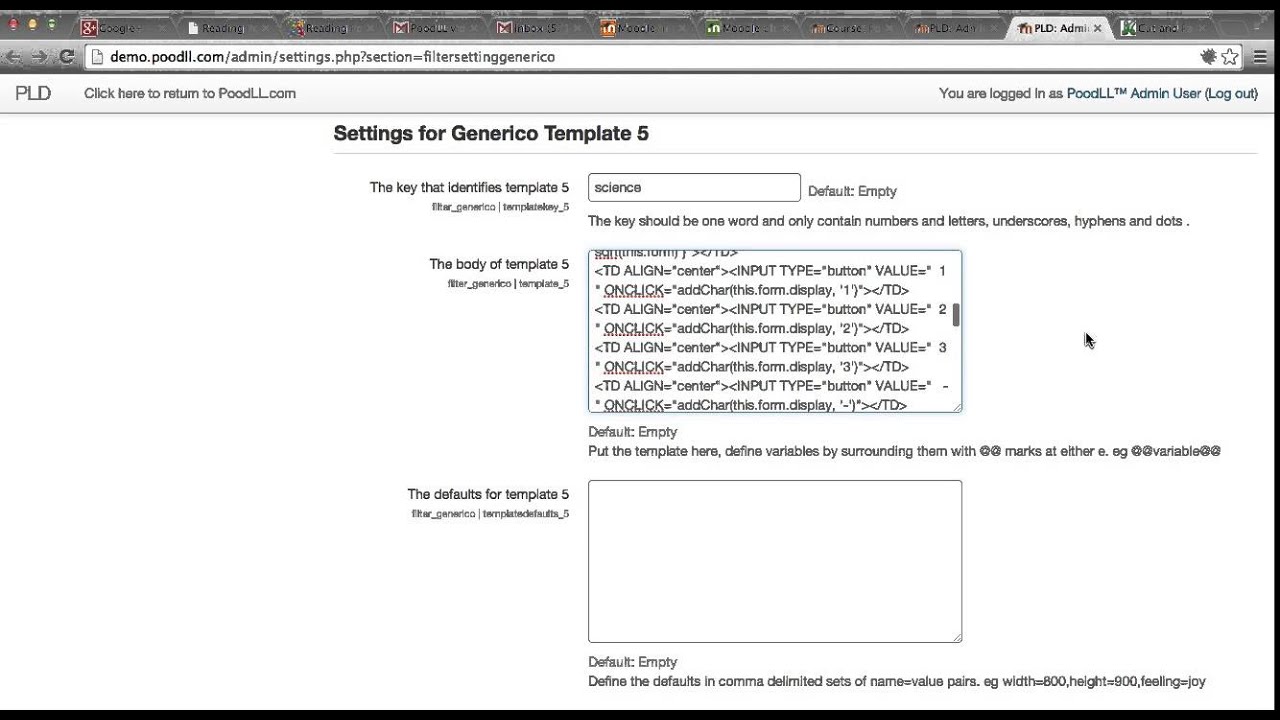Screen dimensions: 1280x720
Task: Click the filter_generico | templatekey_5 text
Action: coord(500,207)
